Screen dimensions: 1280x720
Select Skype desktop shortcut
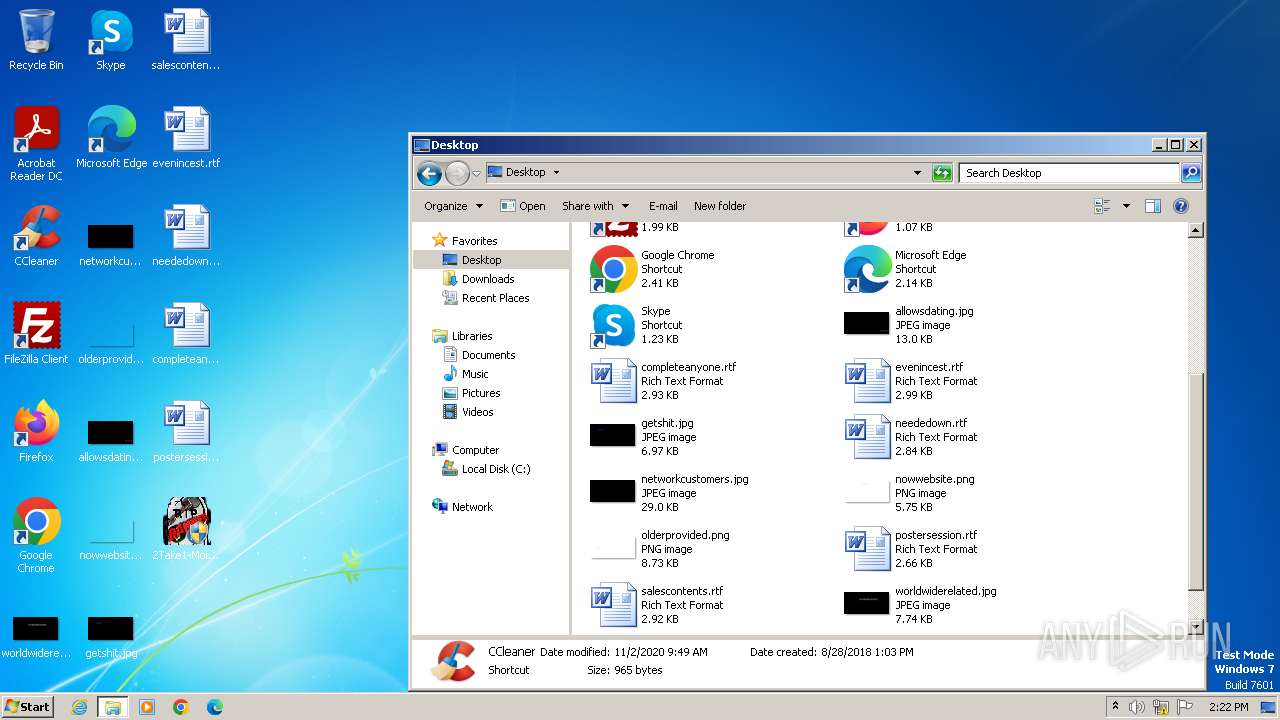click(111, 40)
